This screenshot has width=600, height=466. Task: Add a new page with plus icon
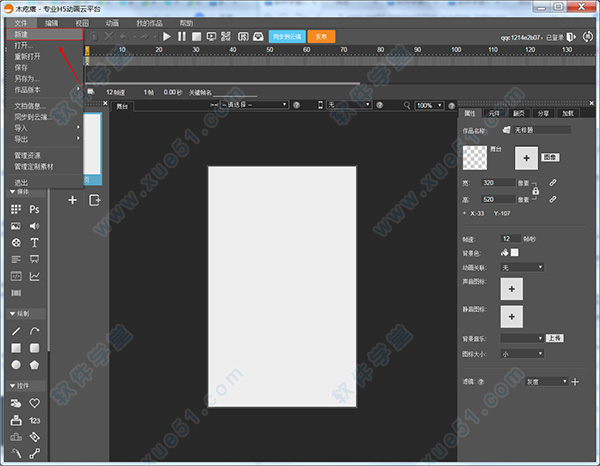tap(72, 200)
